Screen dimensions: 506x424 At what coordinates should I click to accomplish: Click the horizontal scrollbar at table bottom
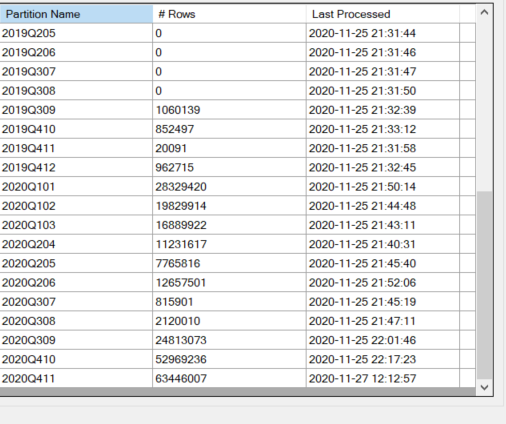pyautogui.click(x=238, y=392)
